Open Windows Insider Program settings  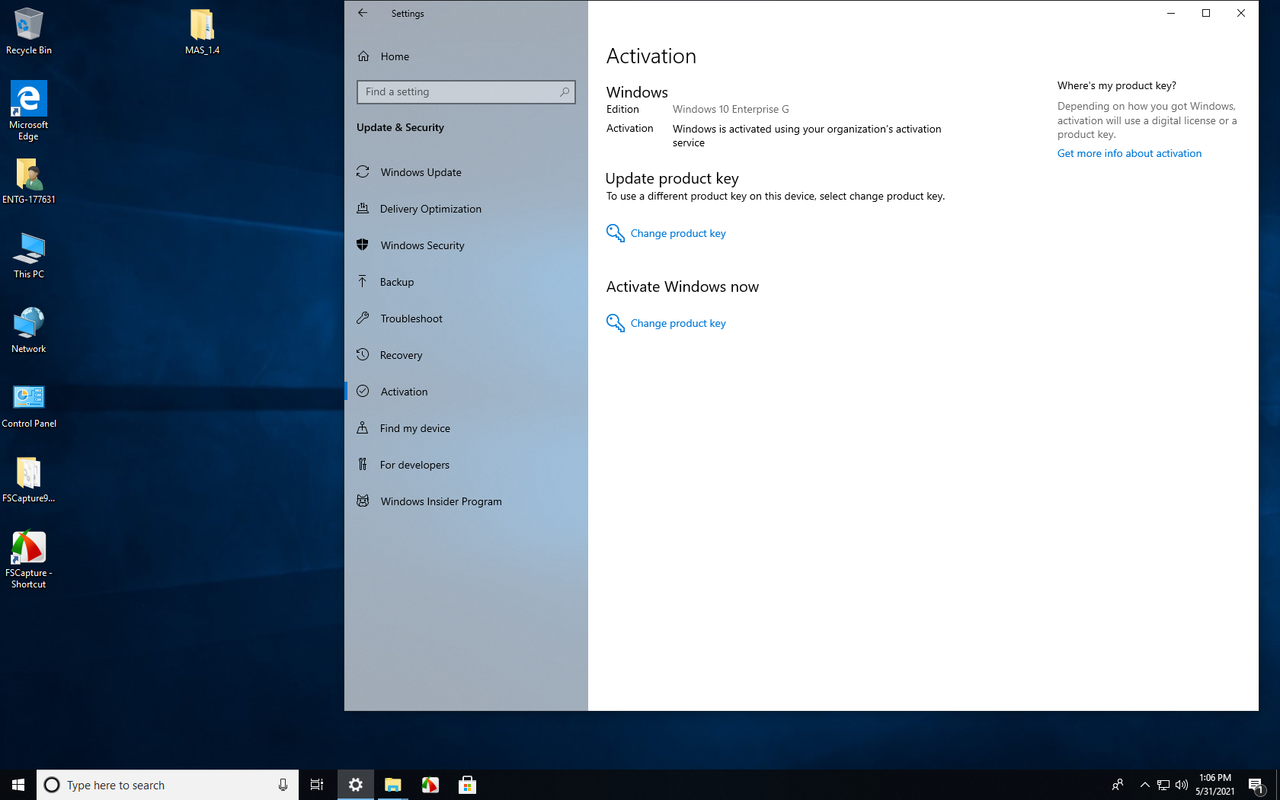click(x=466, y=501)
